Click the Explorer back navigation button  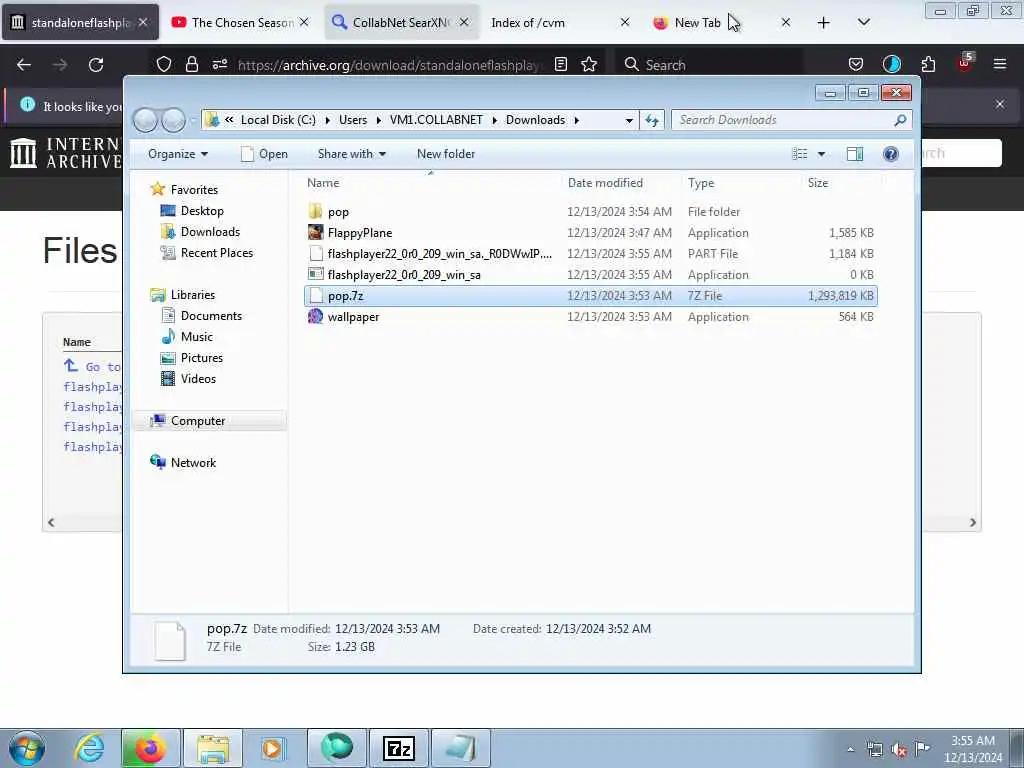146,120
